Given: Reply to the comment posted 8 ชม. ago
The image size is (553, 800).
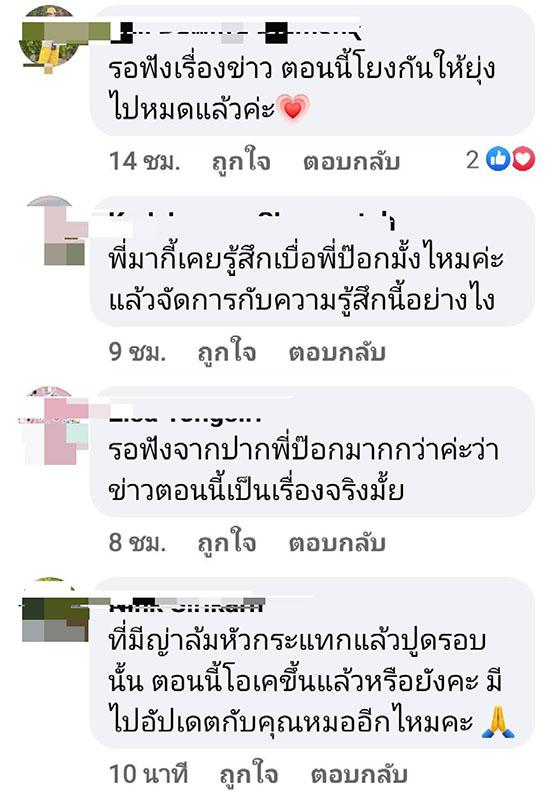Looking at the screenshot, I should pyautogui.click(x=337, y=543).
